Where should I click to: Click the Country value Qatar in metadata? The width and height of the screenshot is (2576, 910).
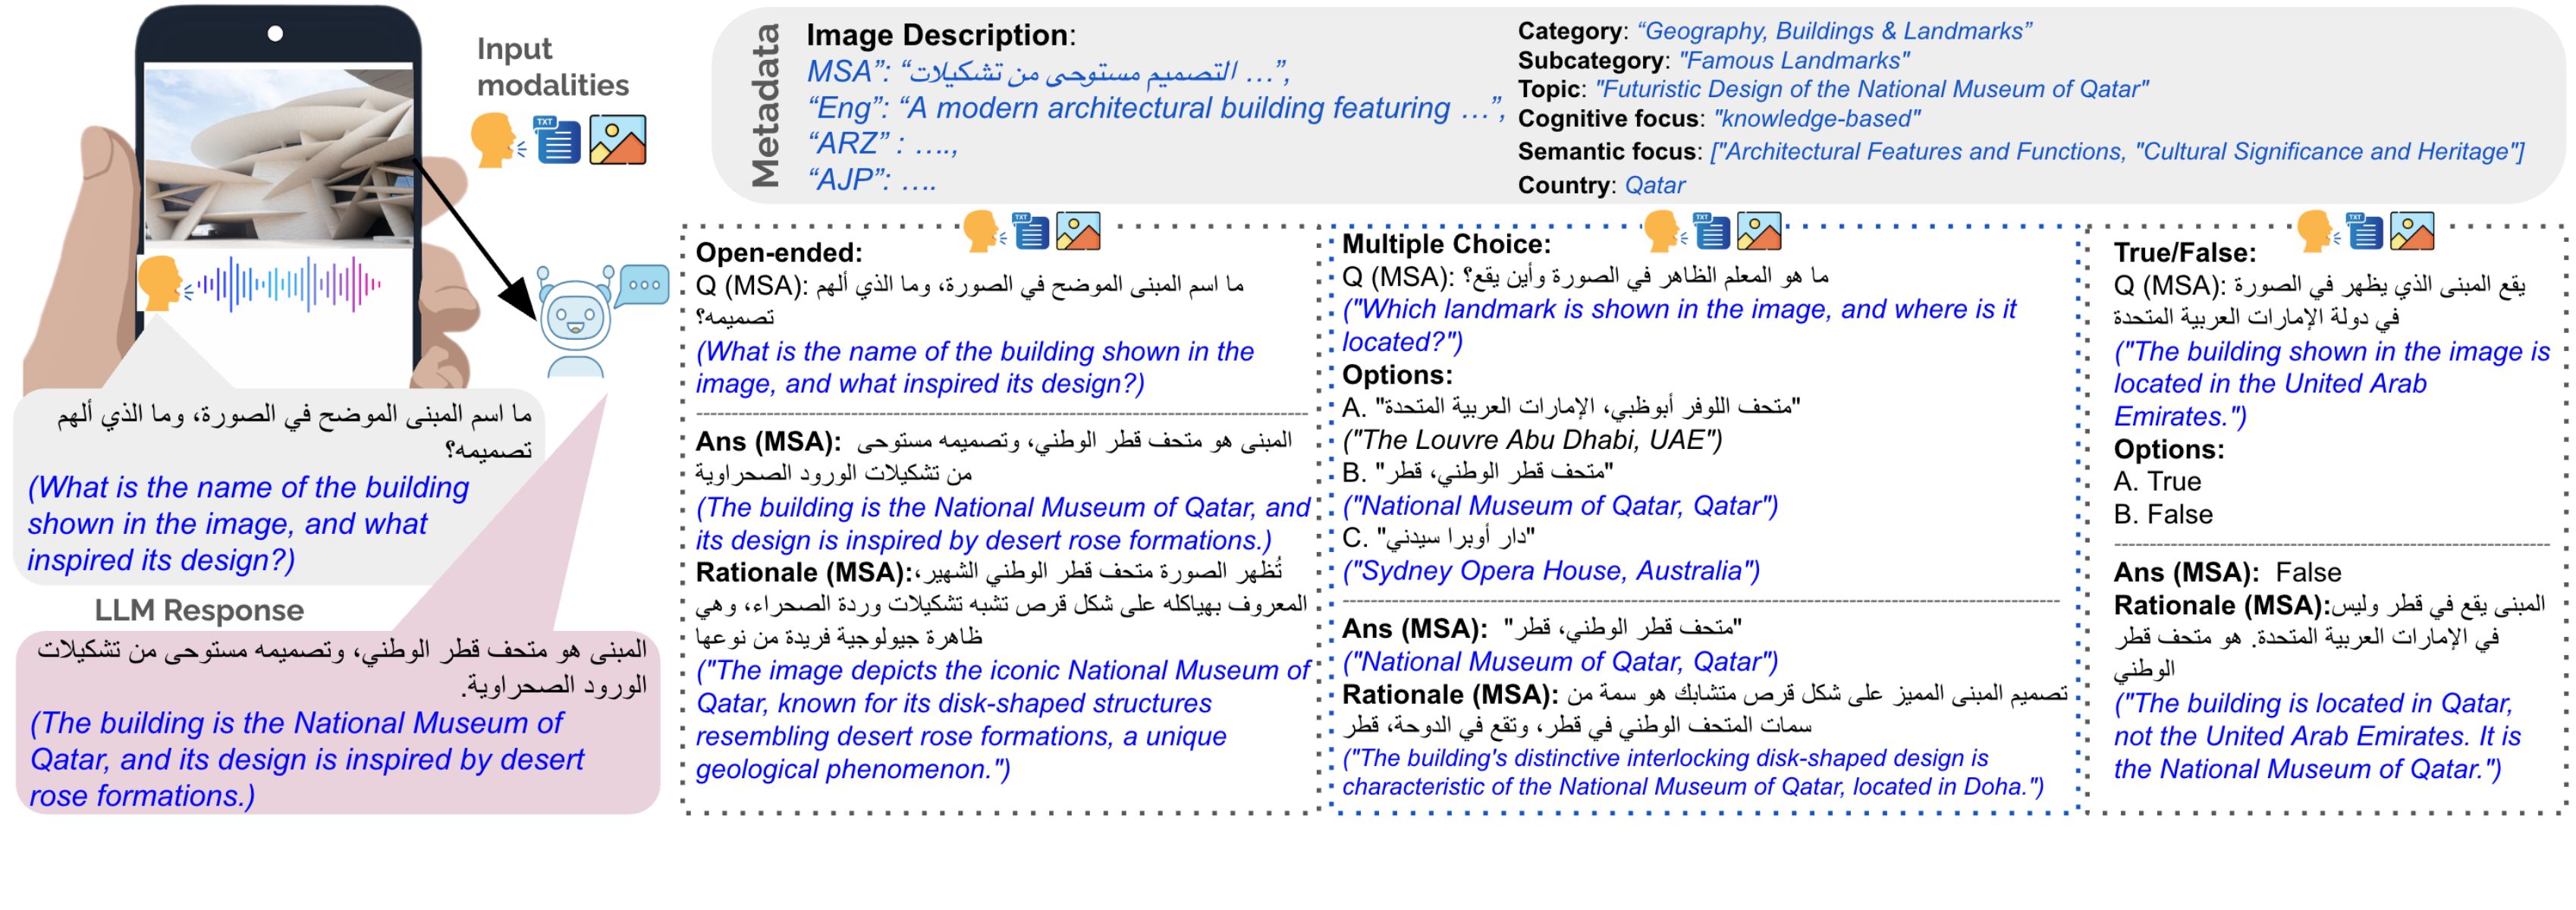1654,185
